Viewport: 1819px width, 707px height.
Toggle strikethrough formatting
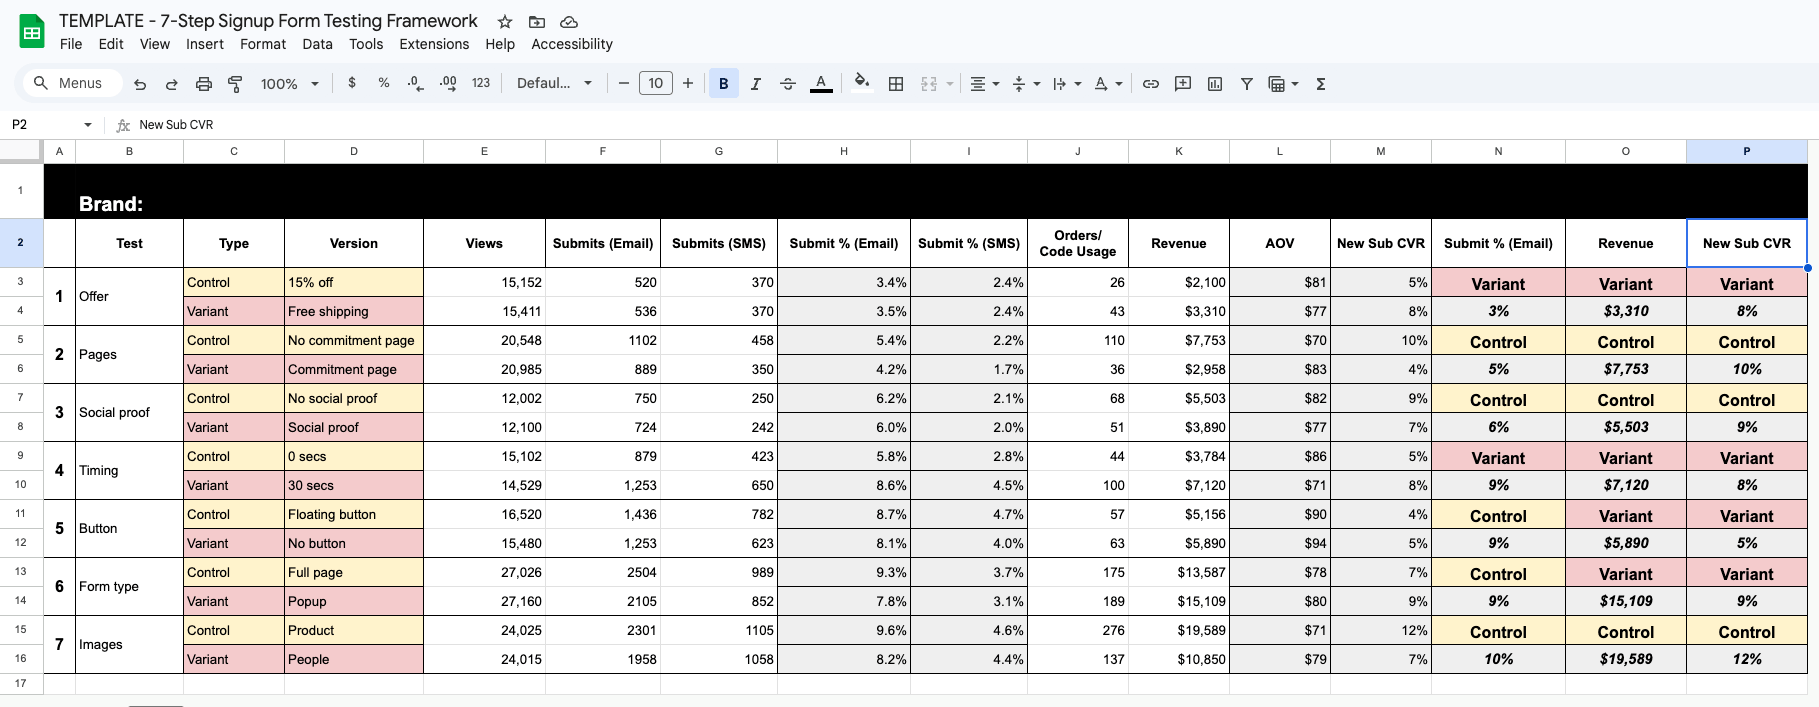788,84
